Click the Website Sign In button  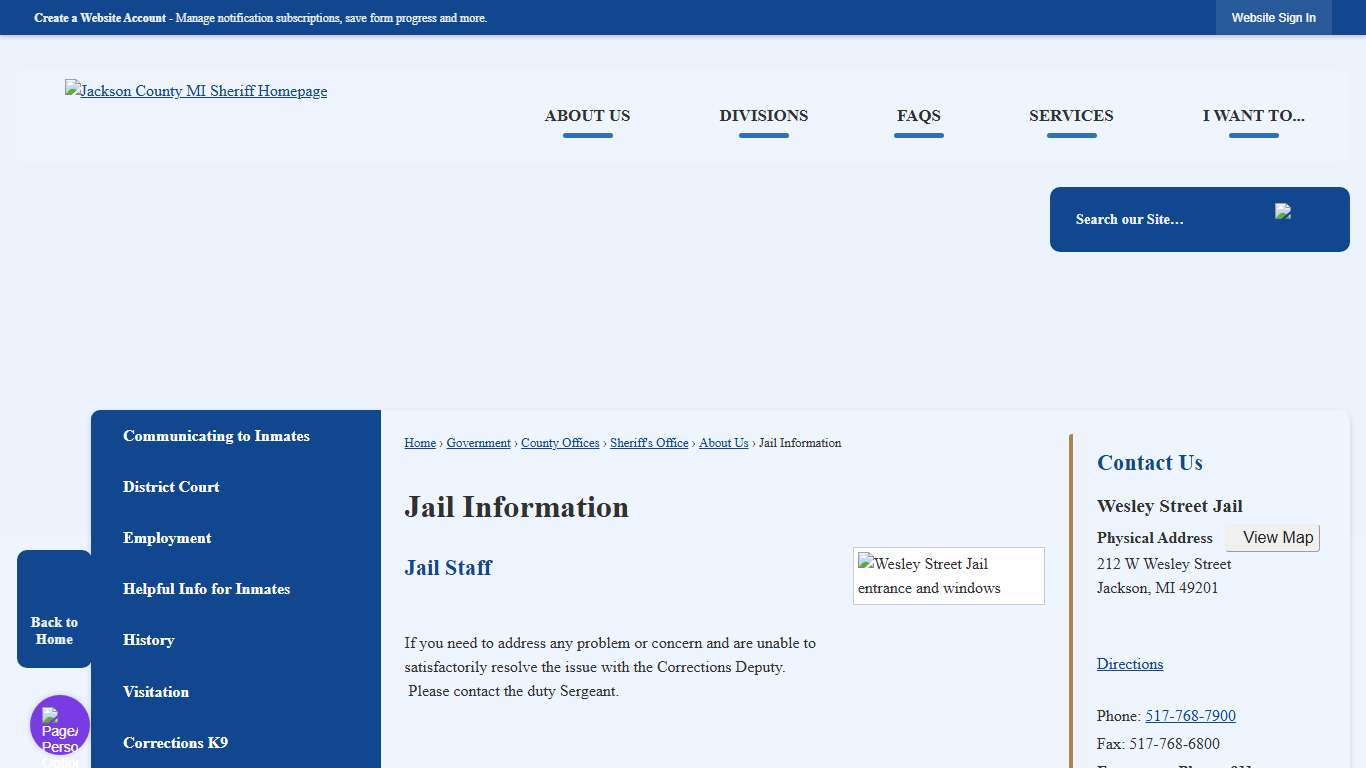1273,18
